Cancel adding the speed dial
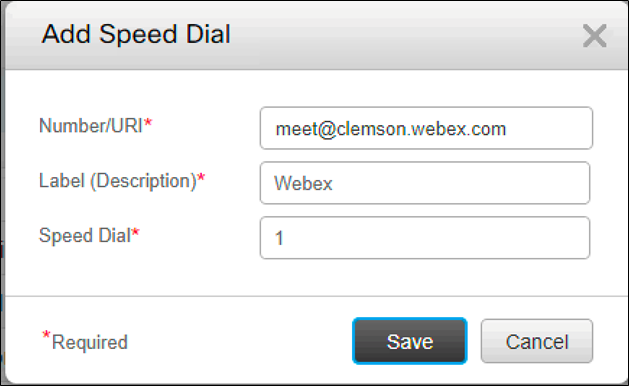 click(x=537, y=341)
